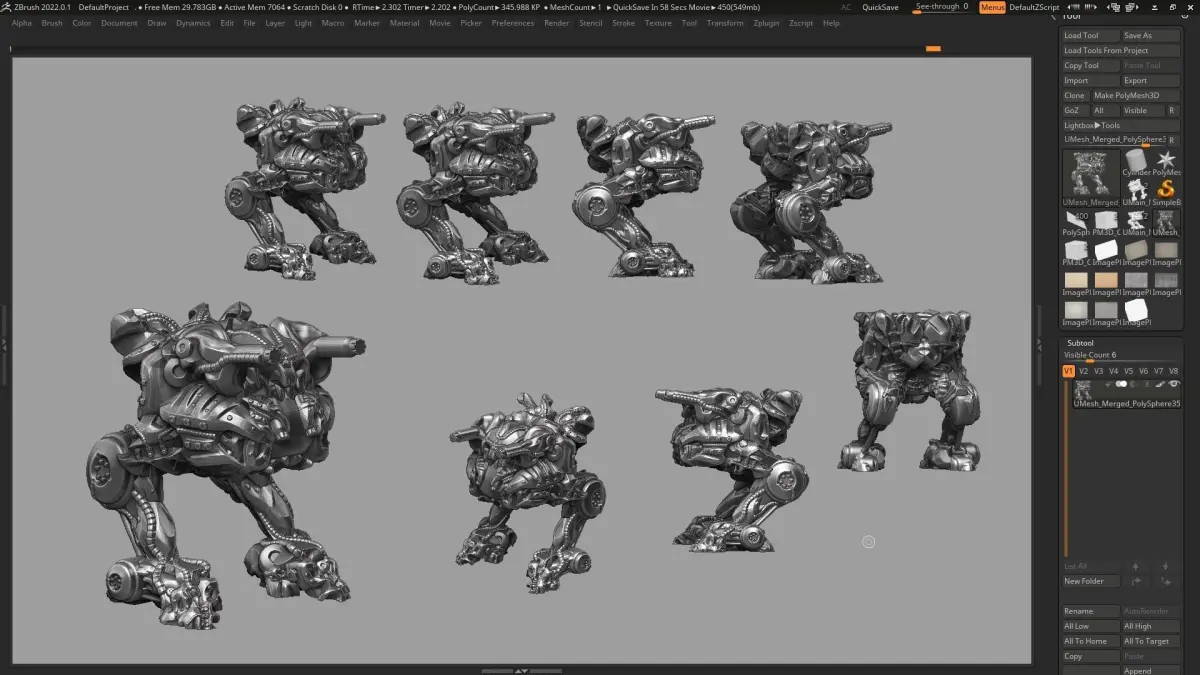Select visibility set V8
Screen dimensions: 1200x675
(1173, 371)
